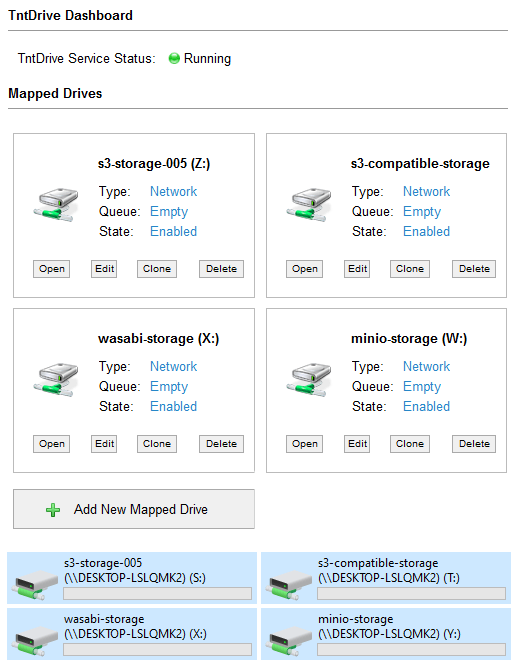Clone the s3-storage-005 (Z:) drive

[157, 269]
